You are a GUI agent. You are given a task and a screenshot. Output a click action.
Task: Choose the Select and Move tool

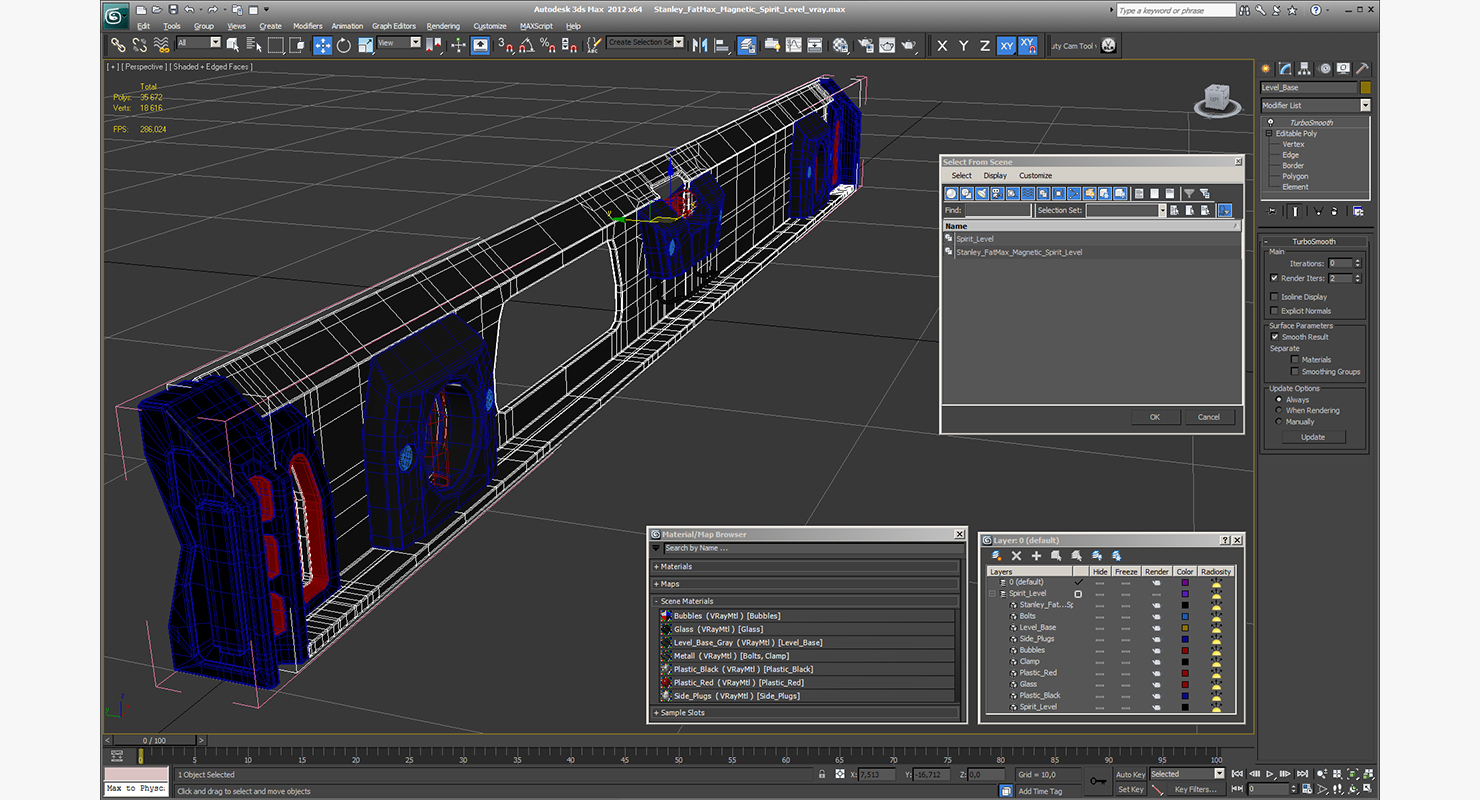point(322,45)
